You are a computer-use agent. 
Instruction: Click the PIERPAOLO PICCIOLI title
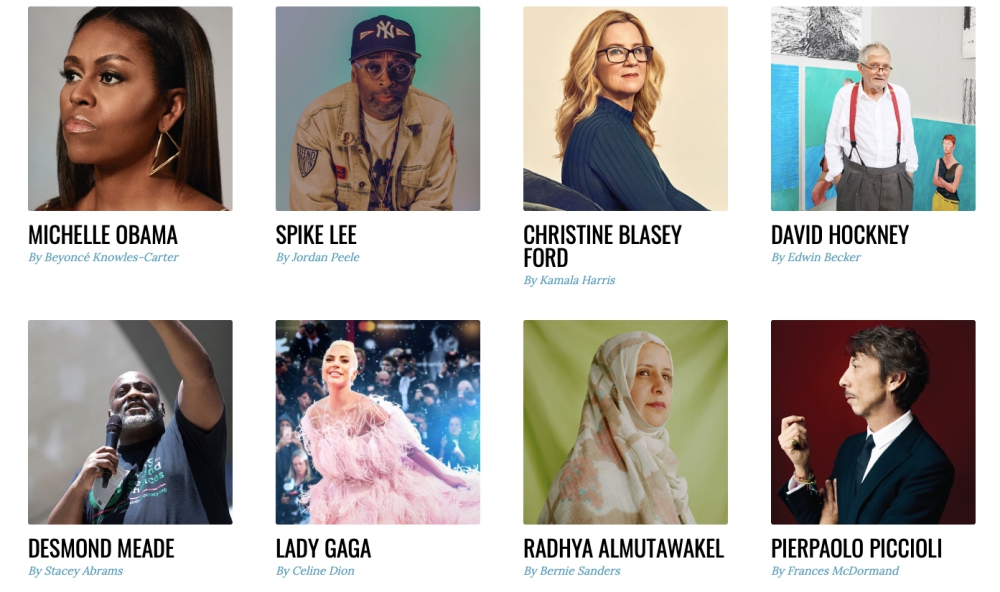point(857,549)
